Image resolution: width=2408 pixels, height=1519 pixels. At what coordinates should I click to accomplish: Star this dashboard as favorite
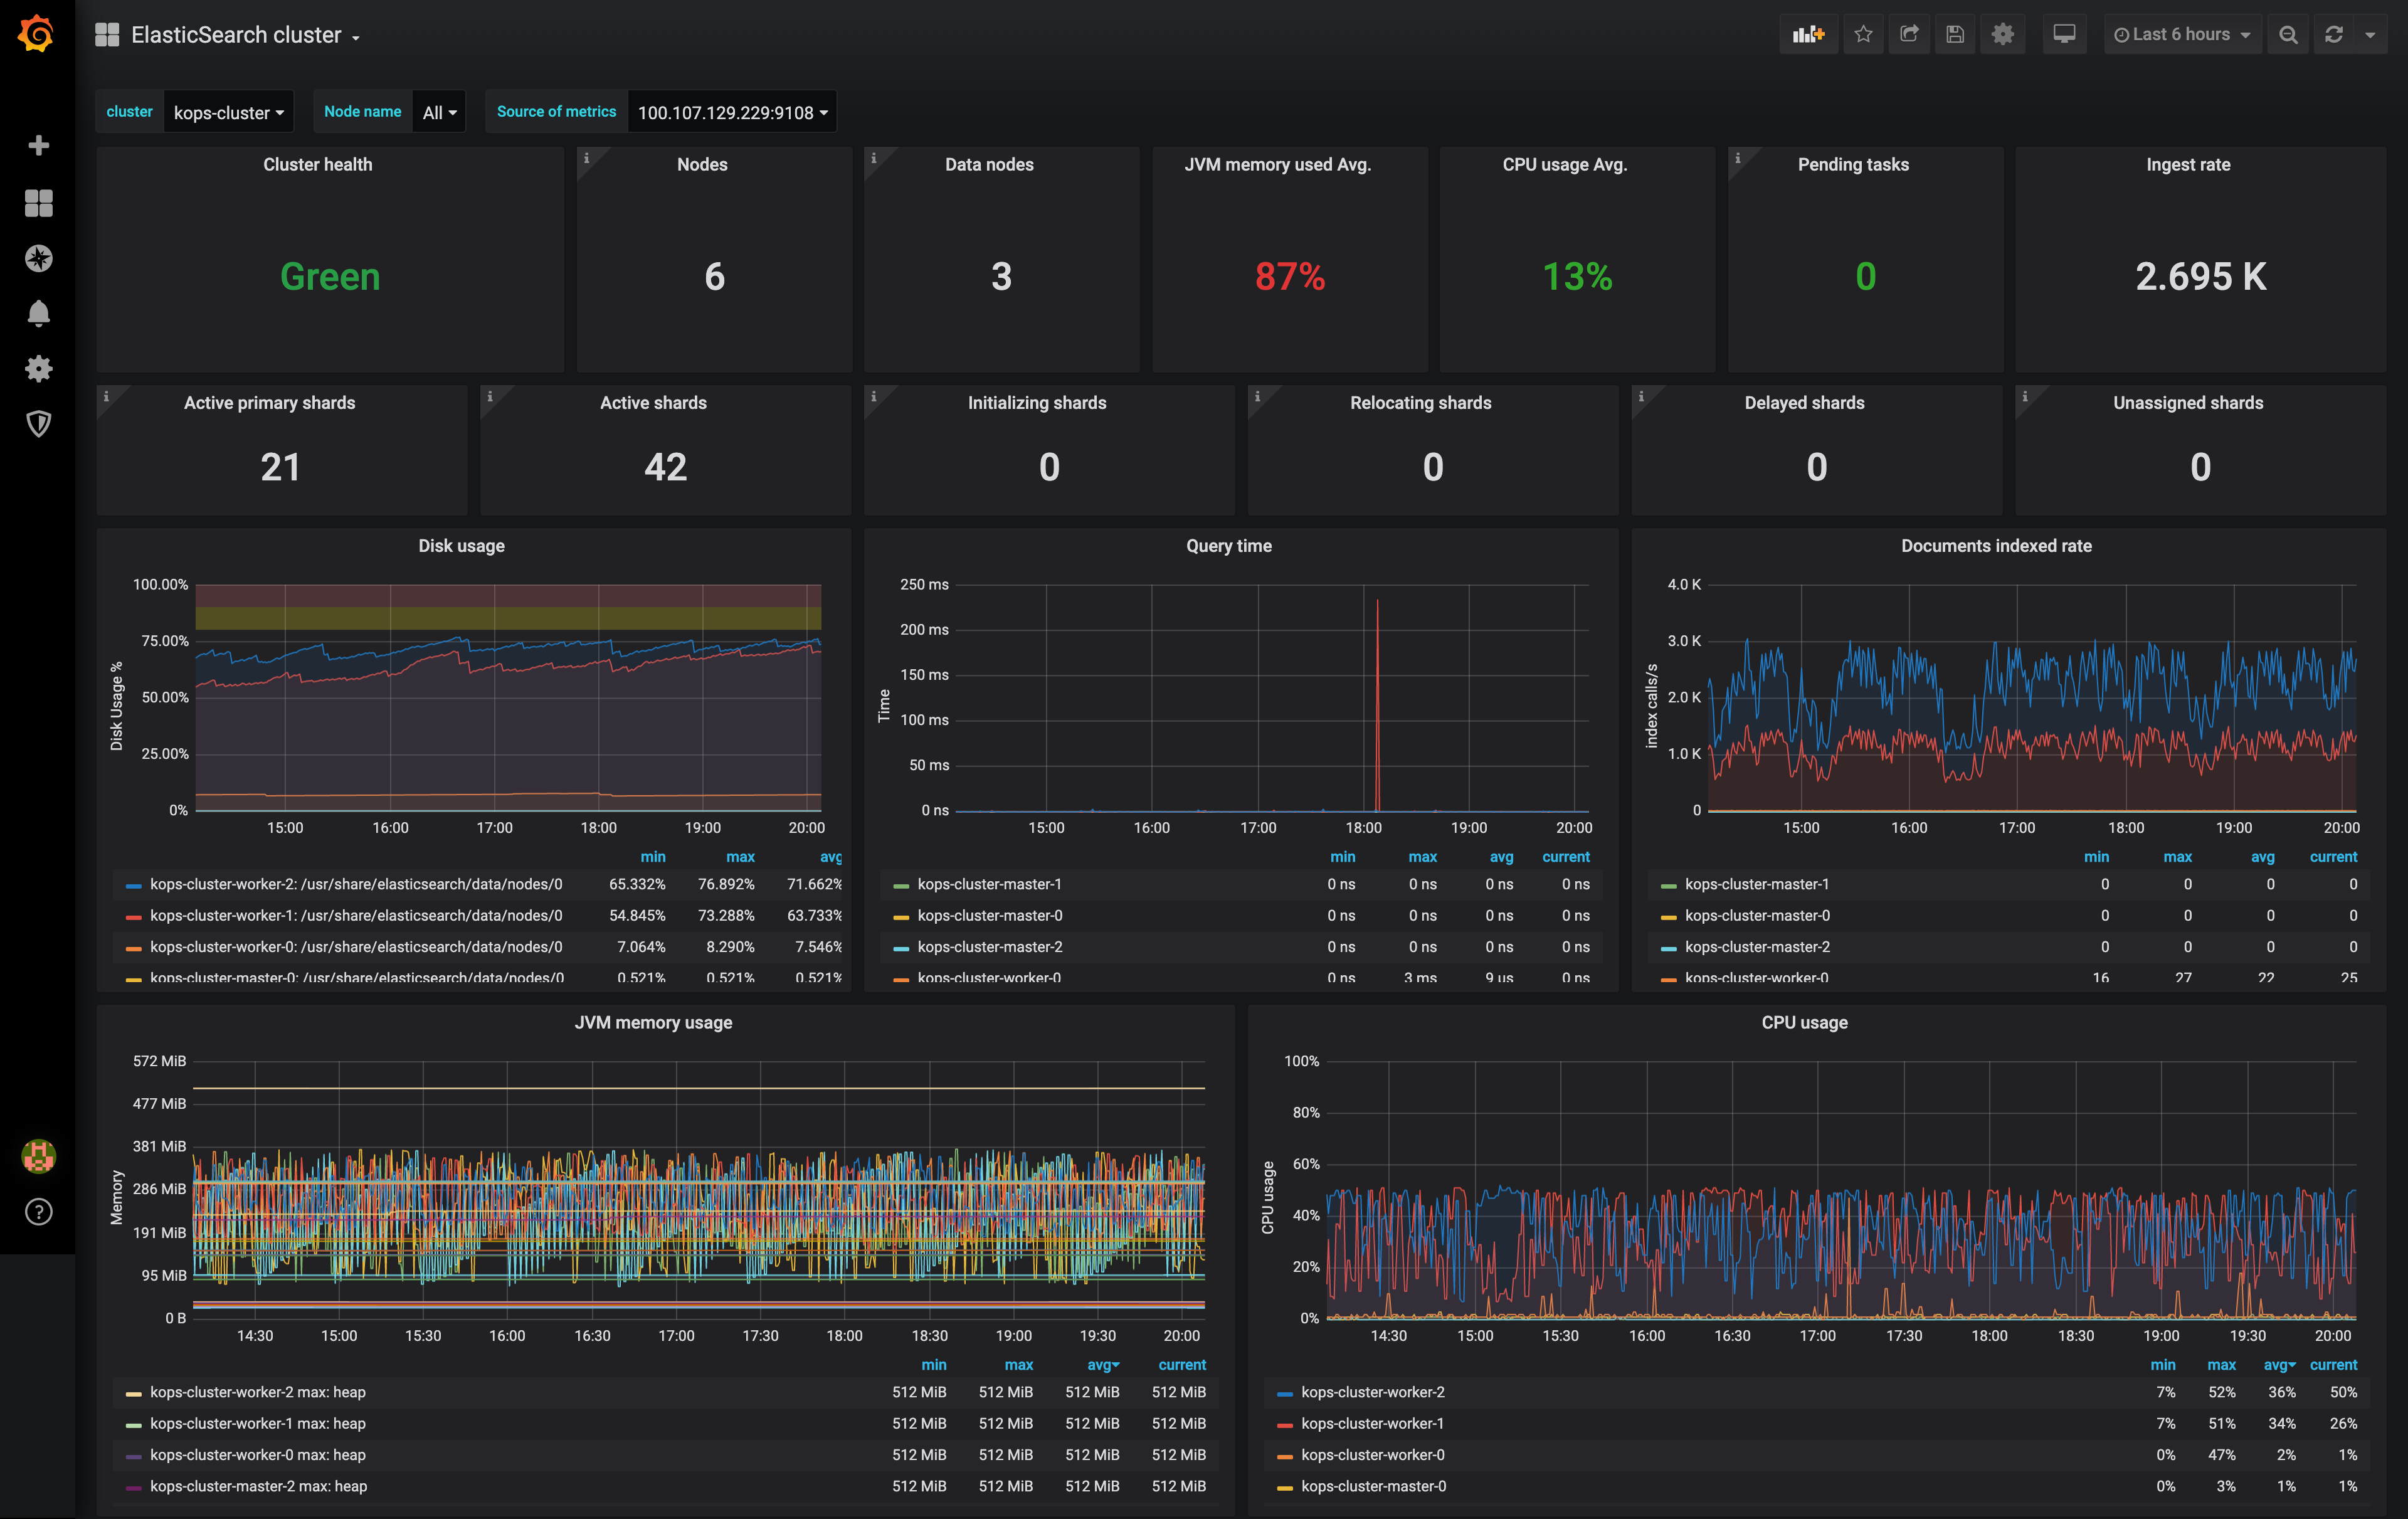click(x=1863, y=35)
